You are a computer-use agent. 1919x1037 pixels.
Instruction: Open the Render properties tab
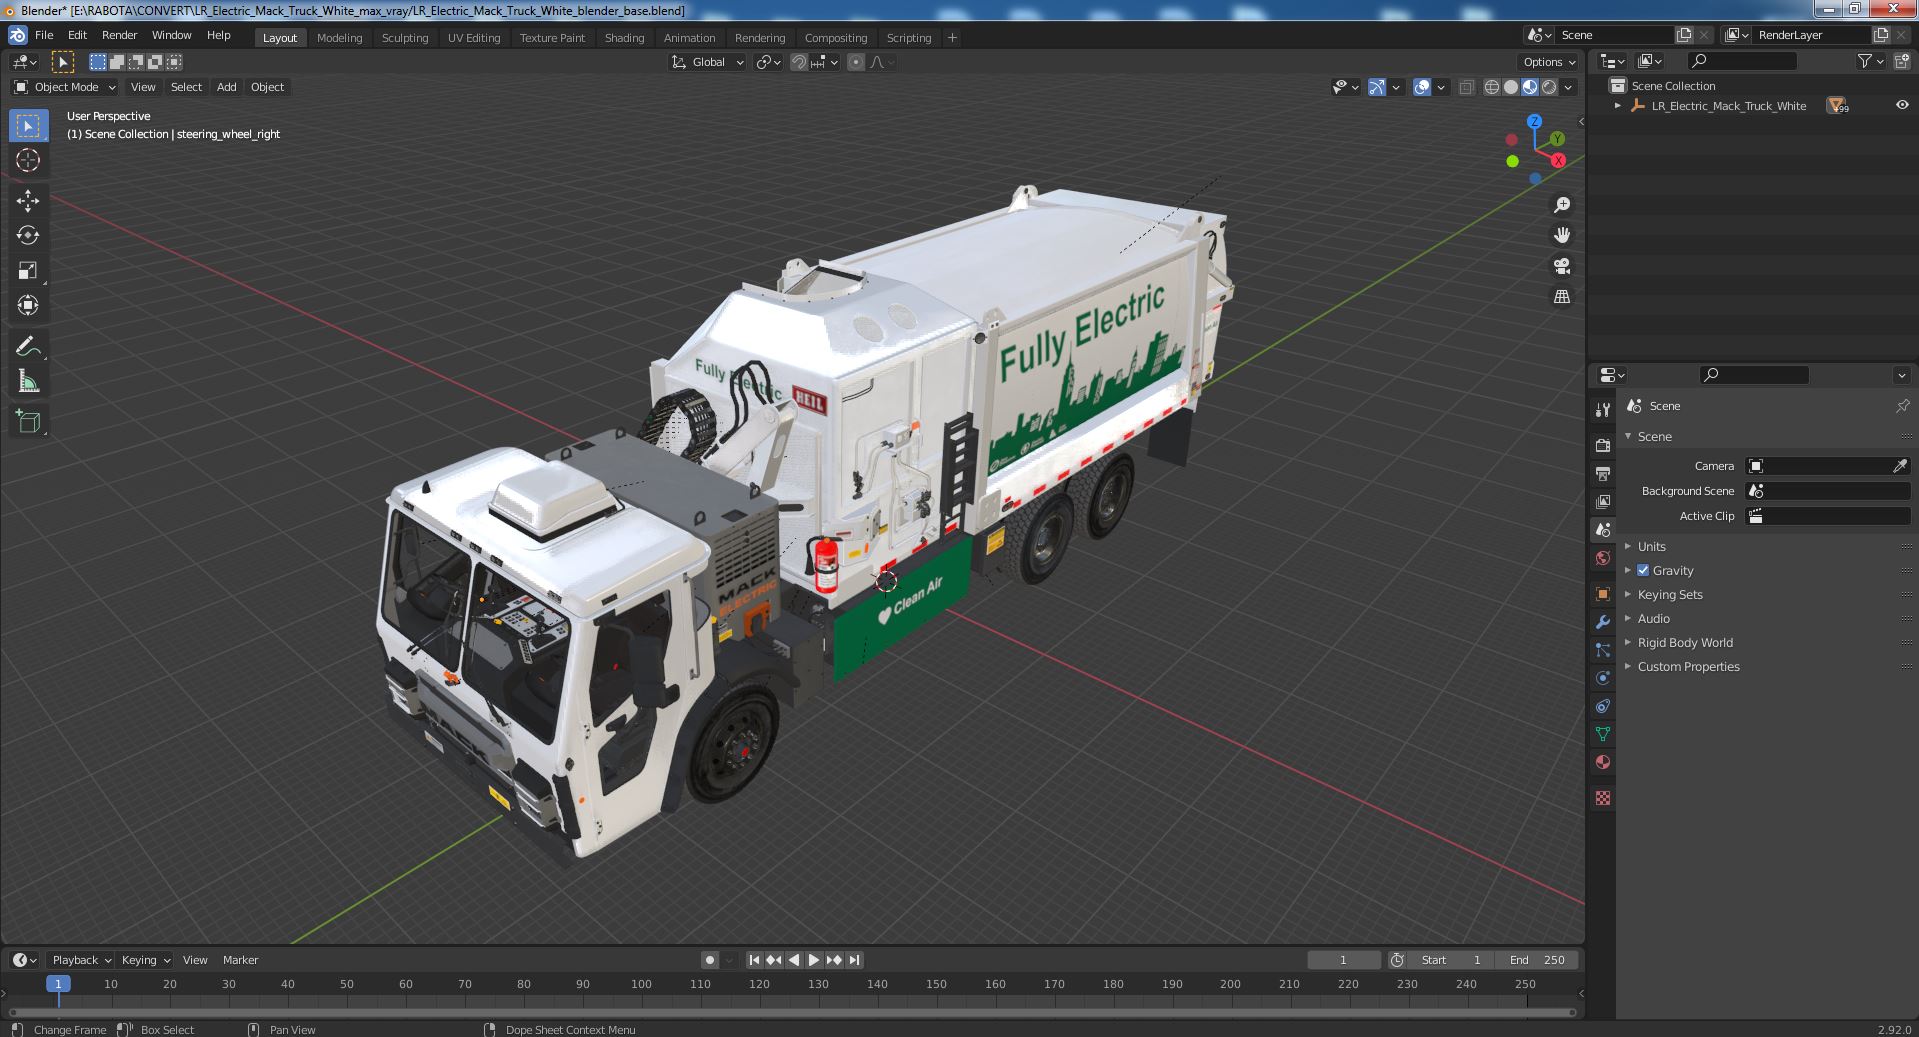pyautogui.click(x=1603, y=445)
